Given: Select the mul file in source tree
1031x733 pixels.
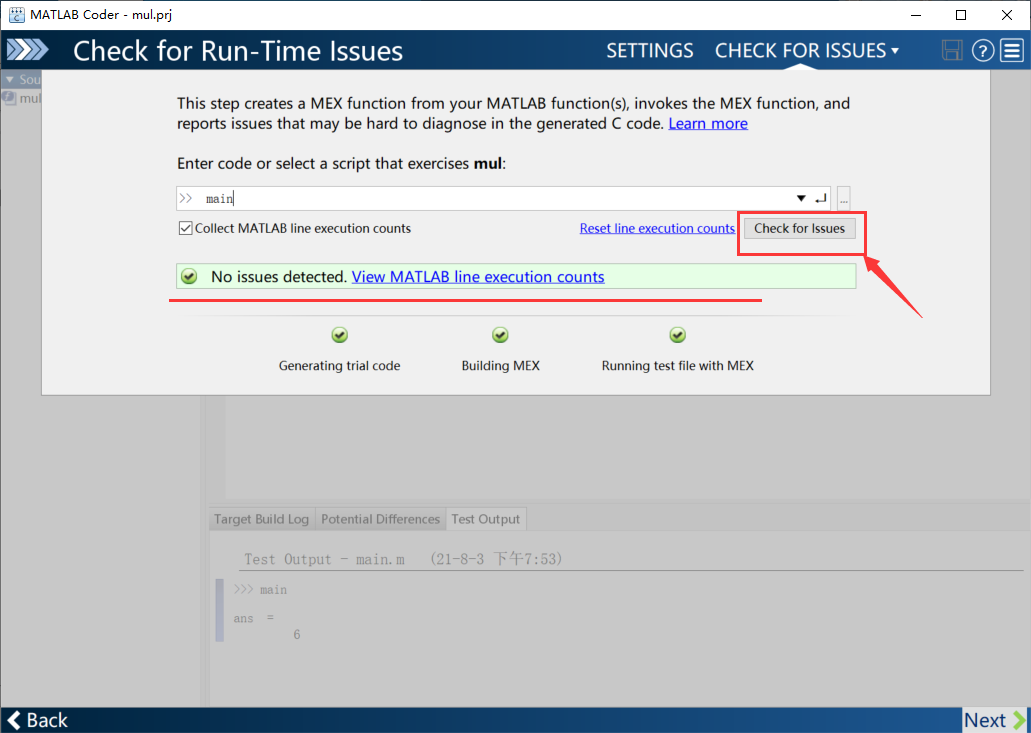Looking at the screenshot, I should coord(22,98).
